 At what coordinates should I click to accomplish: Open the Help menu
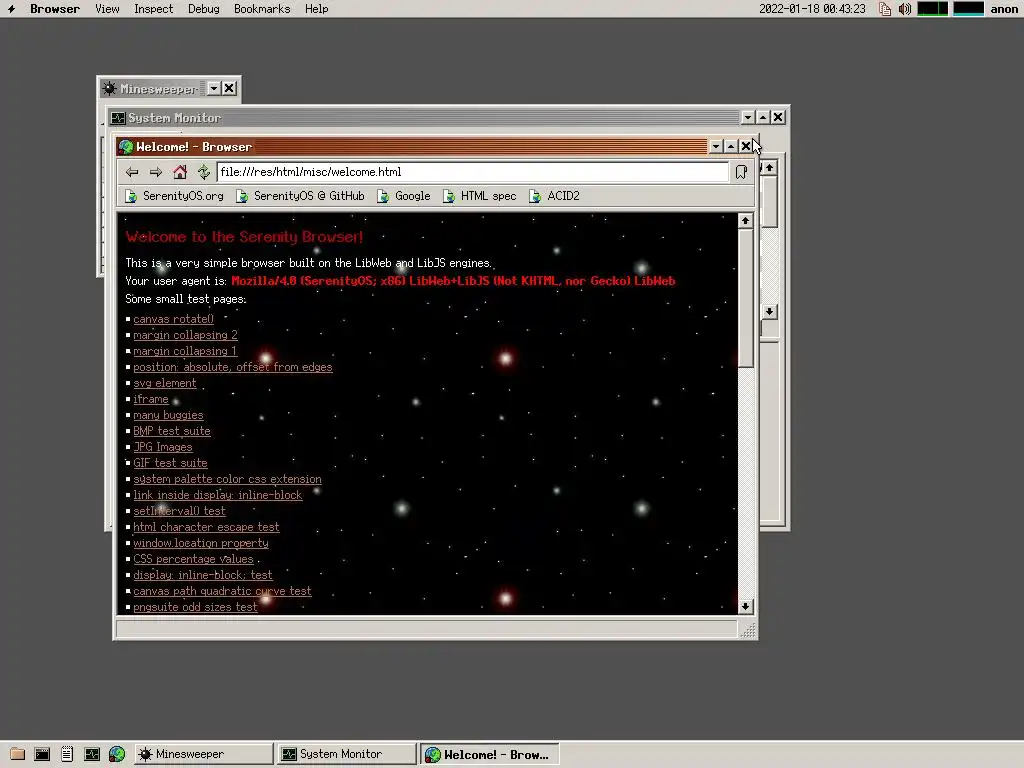pos(316,8)
